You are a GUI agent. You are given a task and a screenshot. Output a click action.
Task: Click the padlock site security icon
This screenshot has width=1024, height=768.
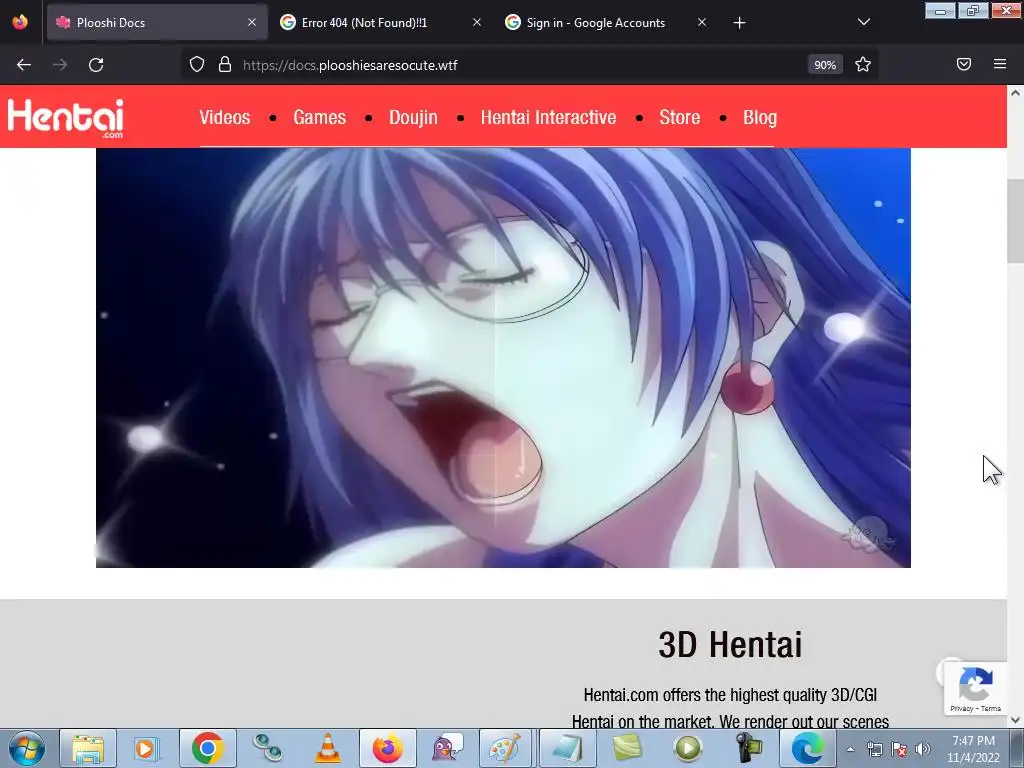click(225, 65)
